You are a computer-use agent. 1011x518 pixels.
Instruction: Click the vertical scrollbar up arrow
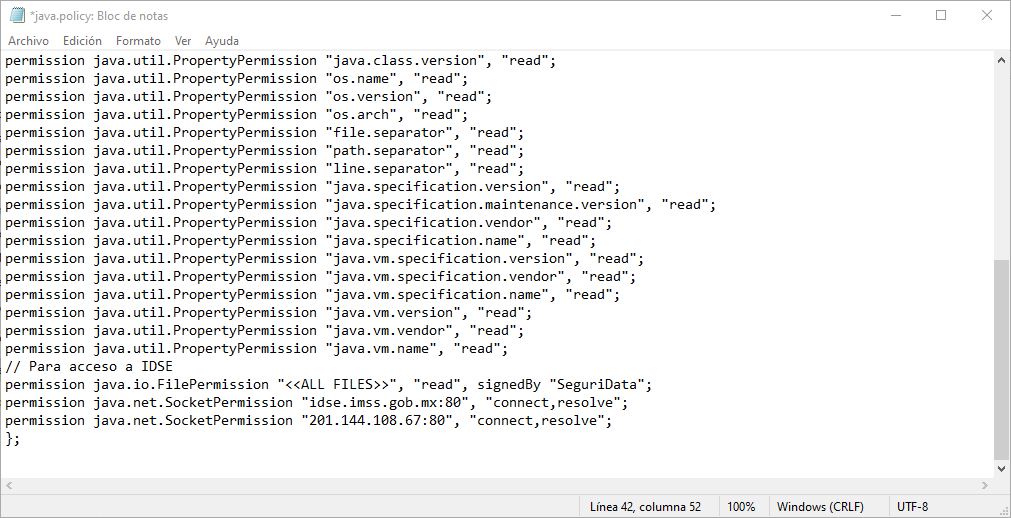[1002, 60]
